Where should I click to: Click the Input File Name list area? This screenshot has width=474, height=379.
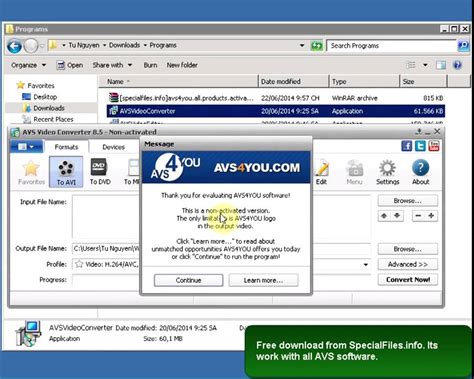click(221, 217)
